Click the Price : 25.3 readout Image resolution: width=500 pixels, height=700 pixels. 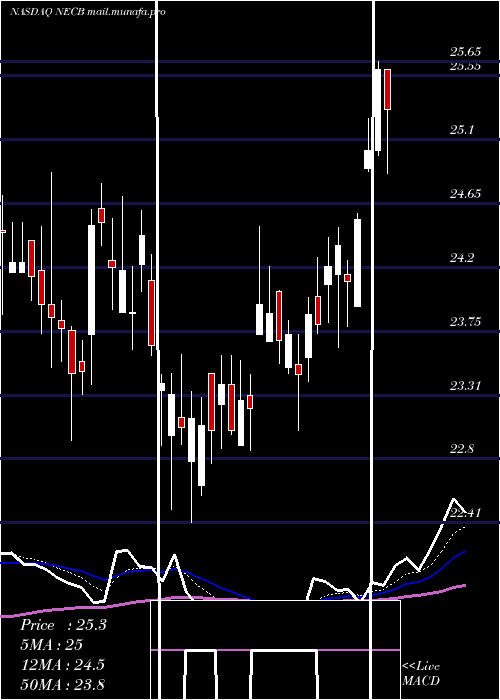(x=63, y=625)
